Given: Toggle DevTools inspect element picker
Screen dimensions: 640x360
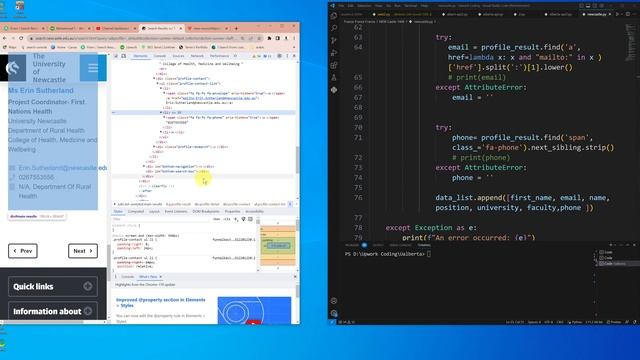Looking at the screenshot, I should [116, 56].
